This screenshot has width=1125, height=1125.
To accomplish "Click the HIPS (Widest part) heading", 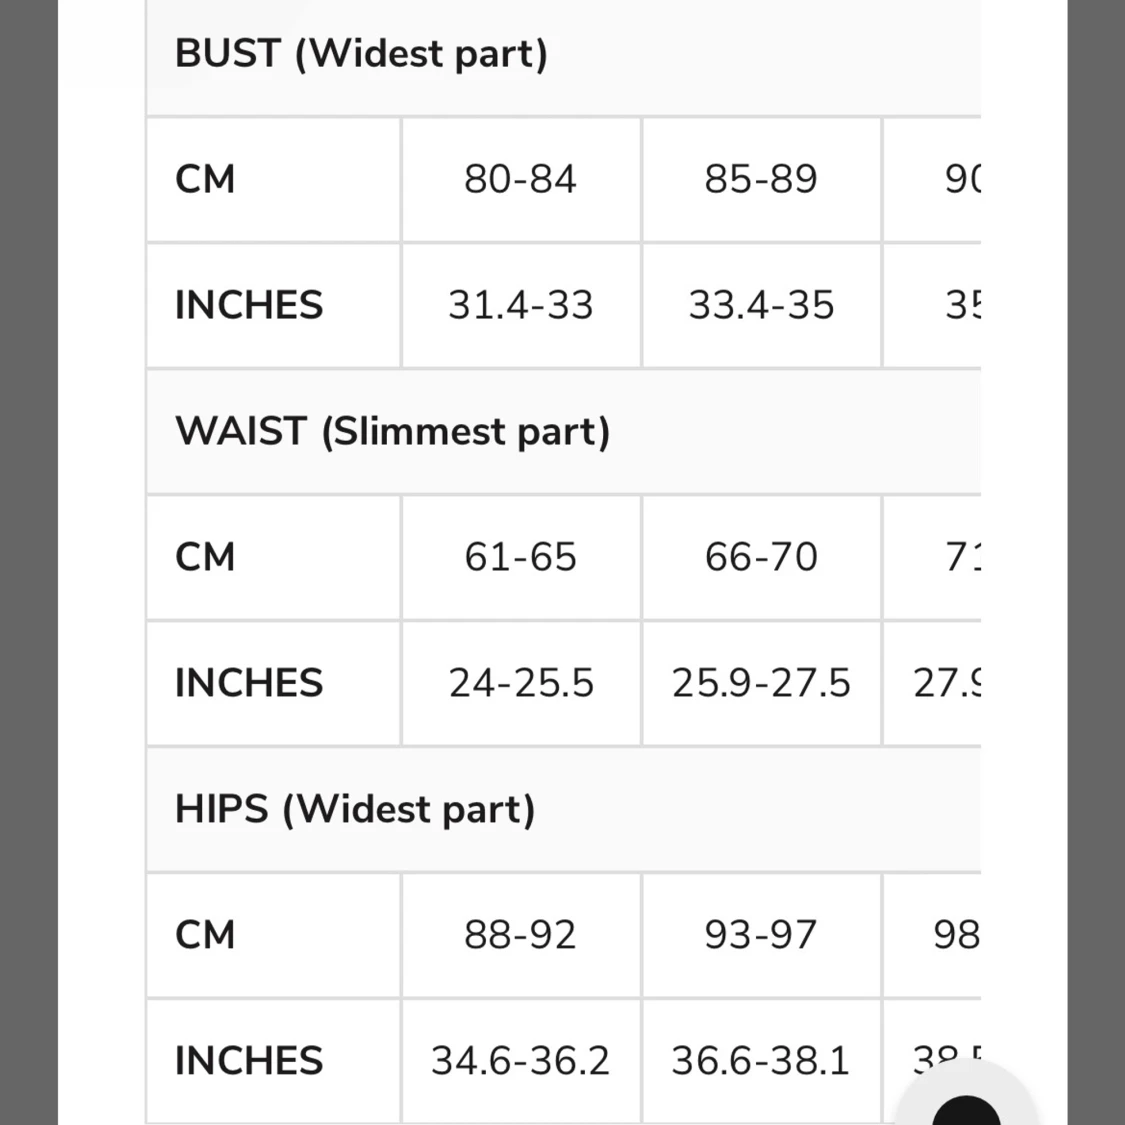I will point(355,810).
